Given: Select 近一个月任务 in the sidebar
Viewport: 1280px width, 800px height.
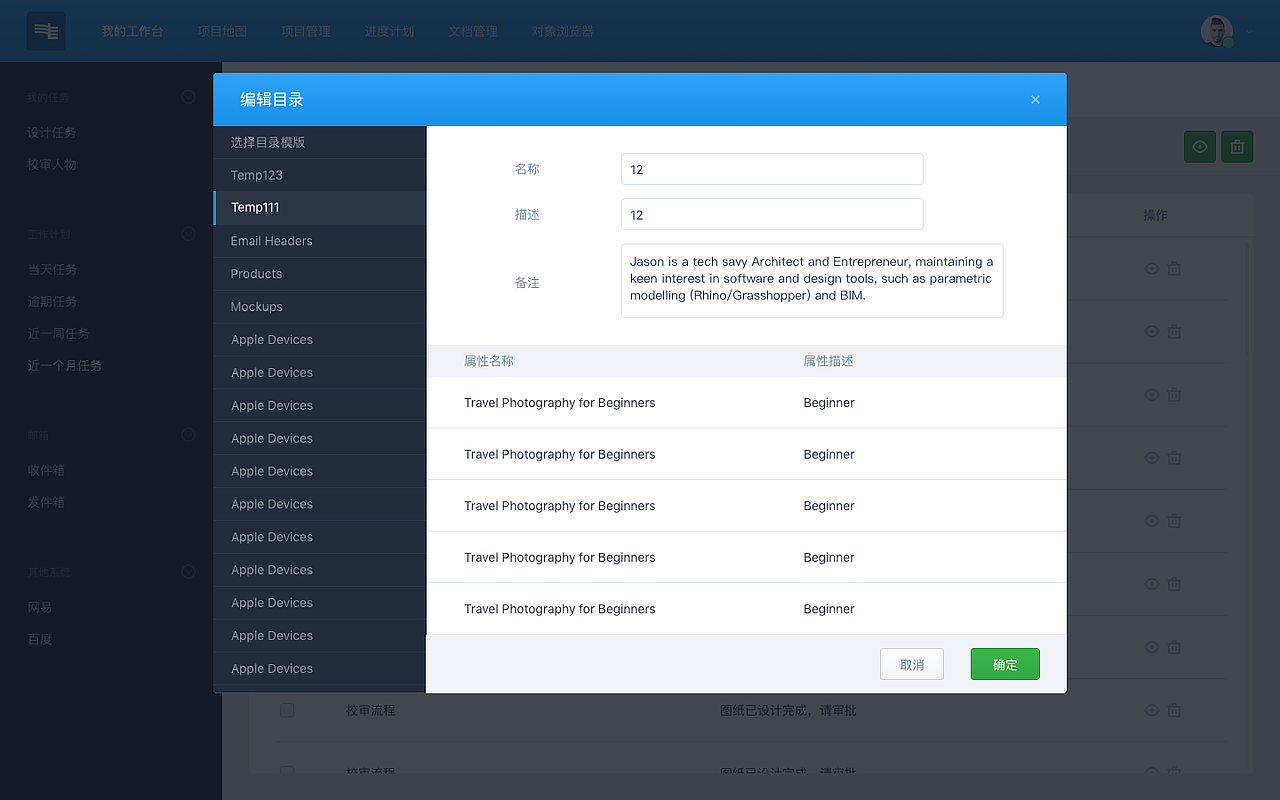Looking at the screenshot, I should click(x=65, y=366).
